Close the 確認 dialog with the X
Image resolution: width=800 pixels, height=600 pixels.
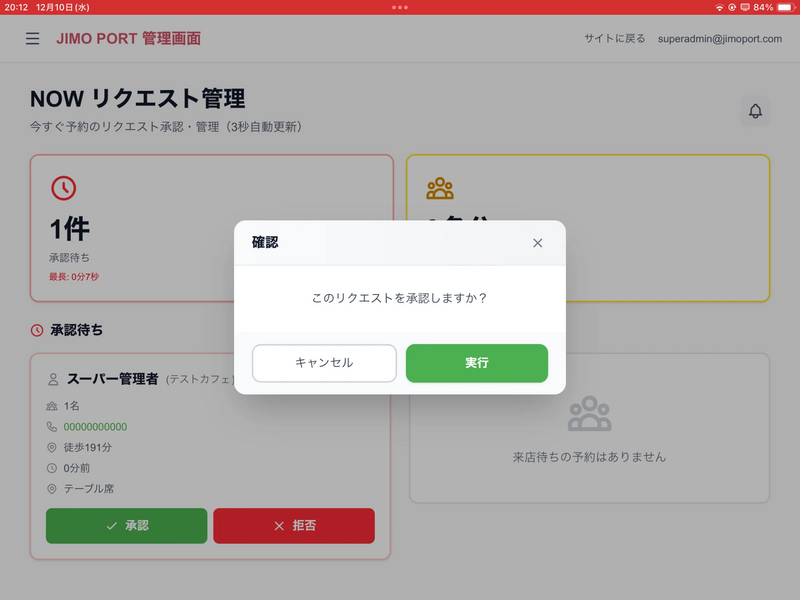click(538, 243)
